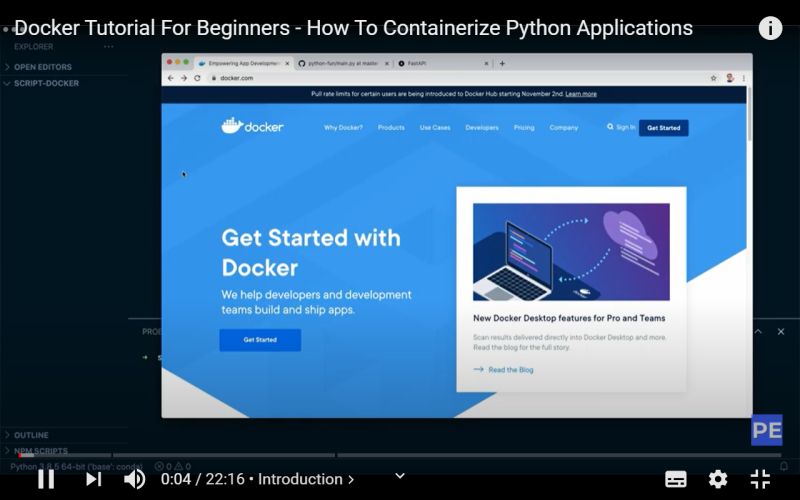
Task: Click the Docker whale logo
Action: tap(252, 126)
